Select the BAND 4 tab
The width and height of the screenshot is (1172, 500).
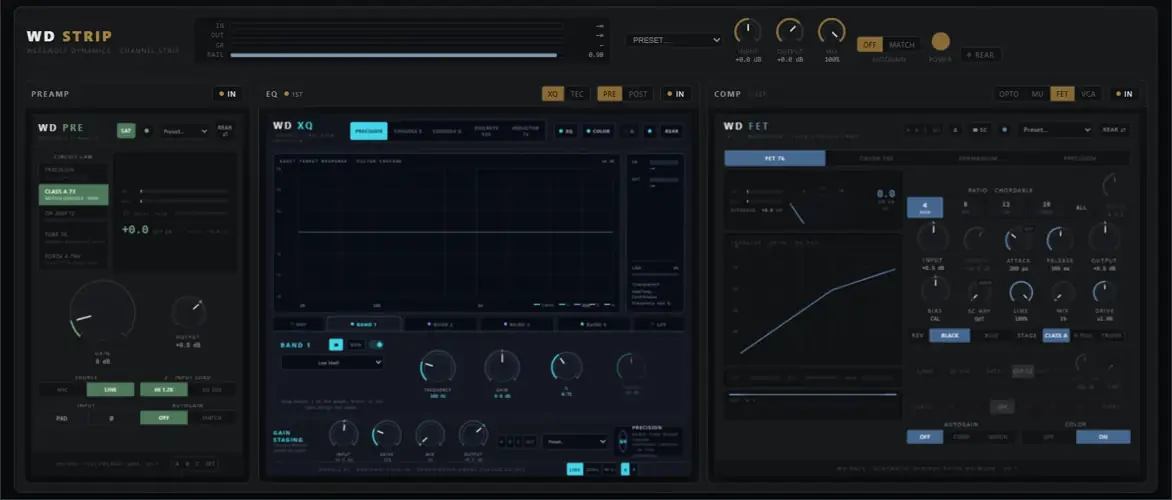pyautogui.click(x=593, y=324)
